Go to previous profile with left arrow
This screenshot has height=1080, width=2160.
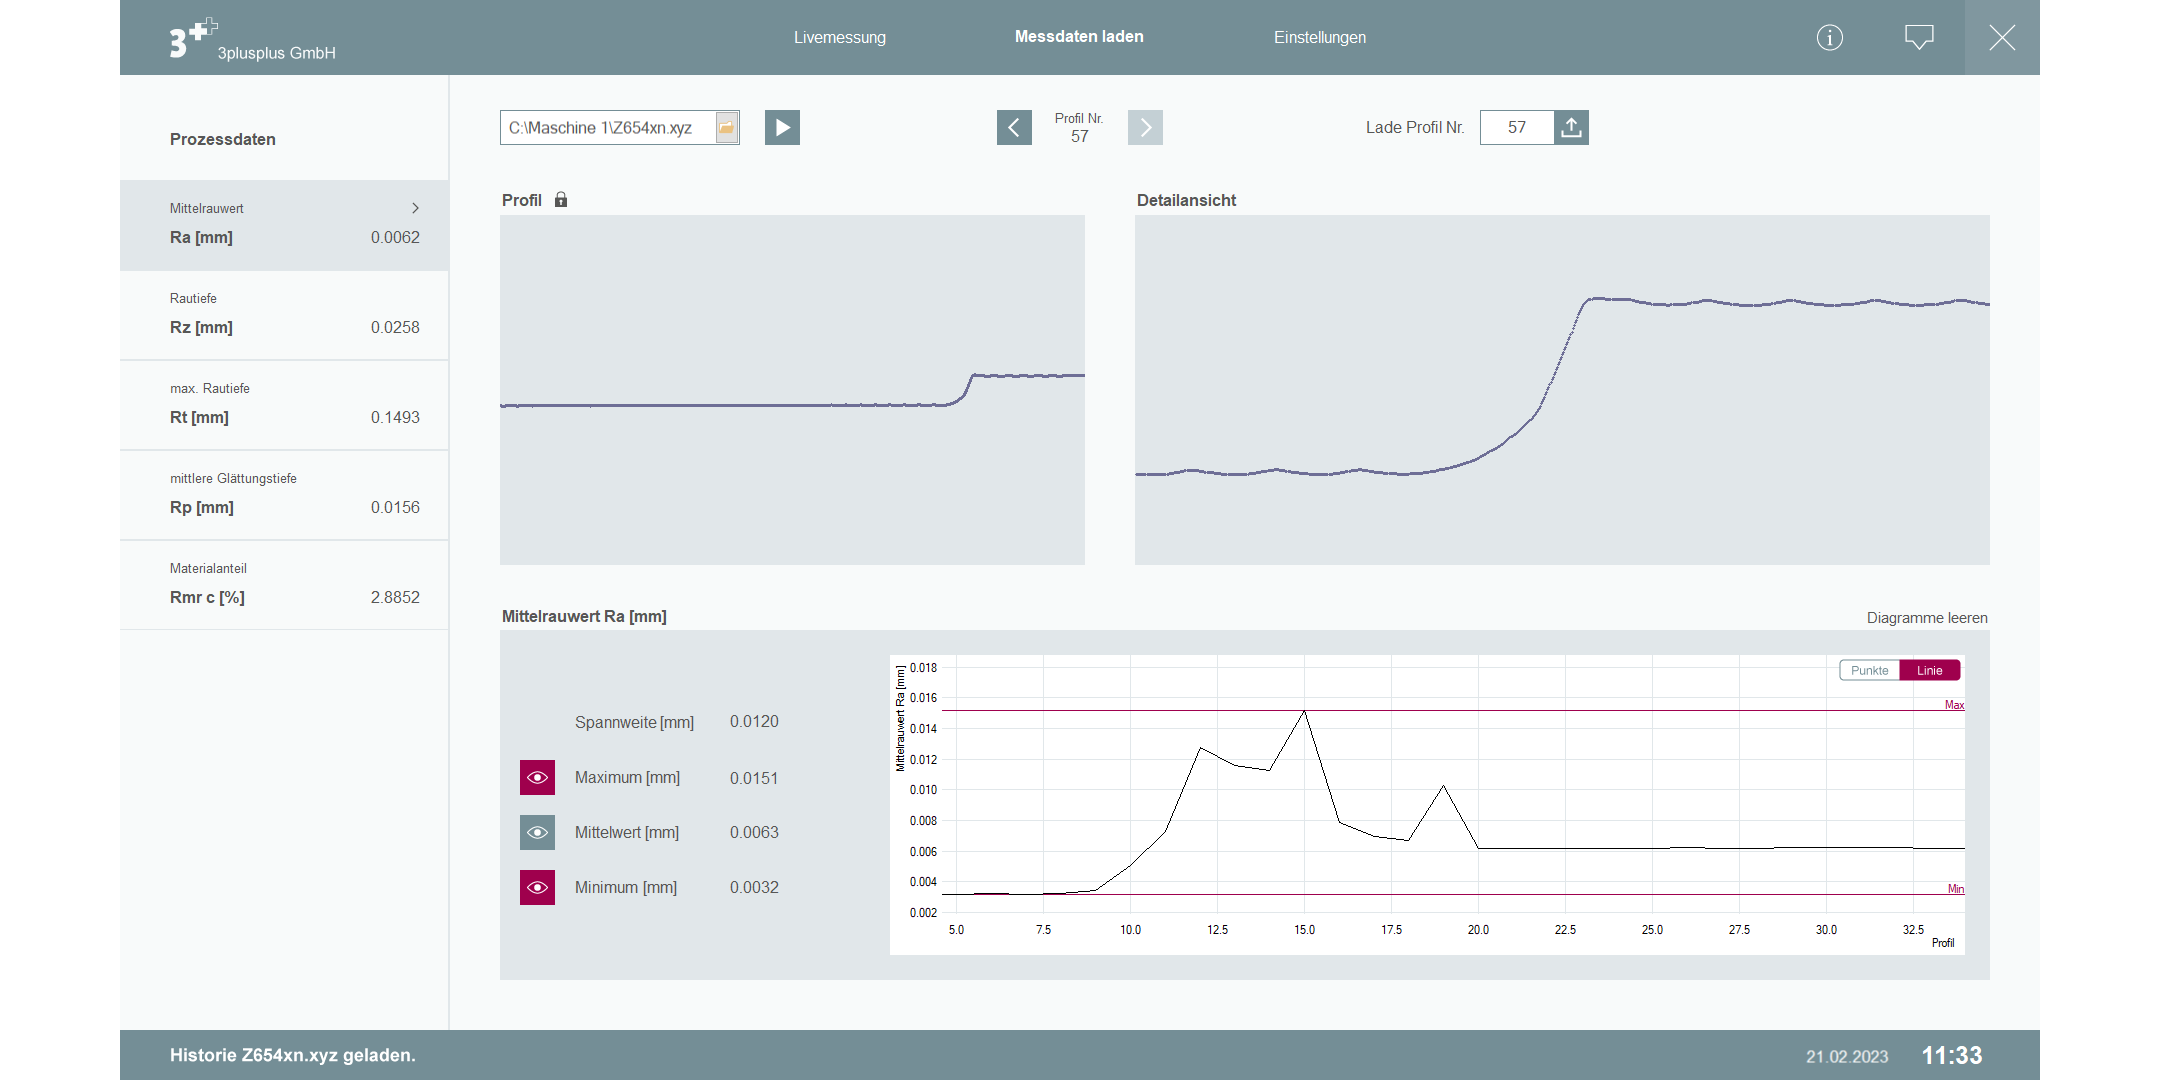1014,128
